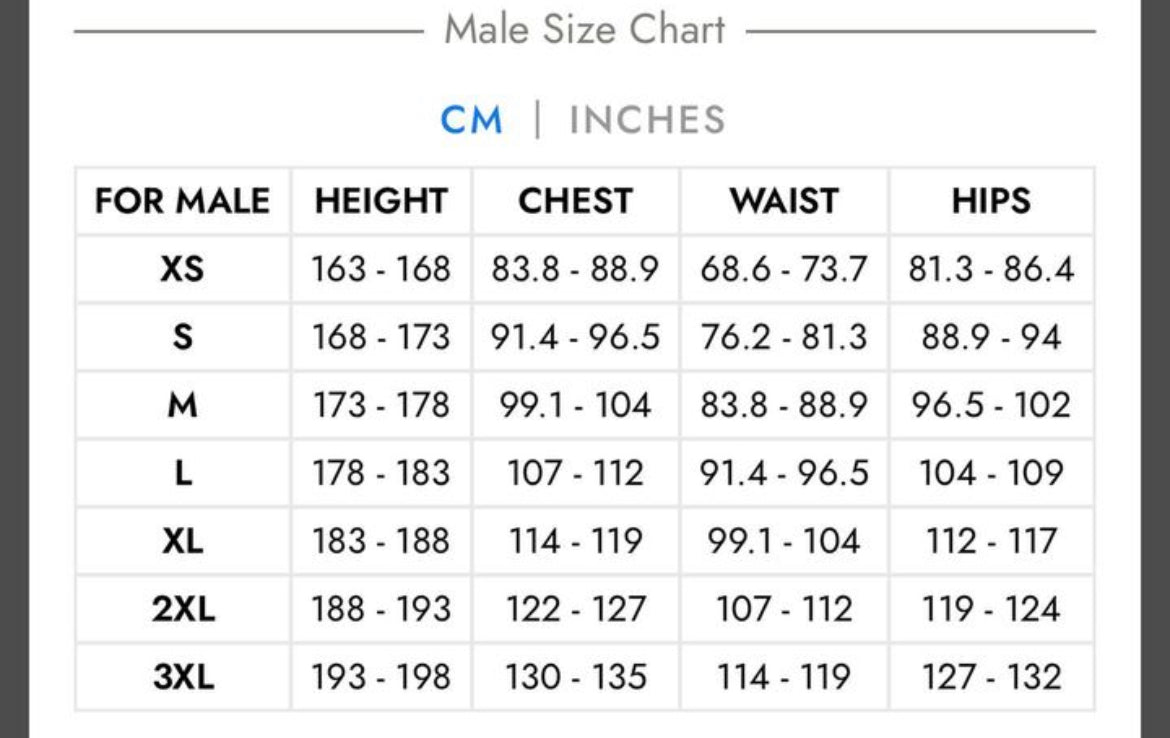Switch units to INCHES tab
The height and width of the screenshot is (738, 1170).
coord(647,121)
